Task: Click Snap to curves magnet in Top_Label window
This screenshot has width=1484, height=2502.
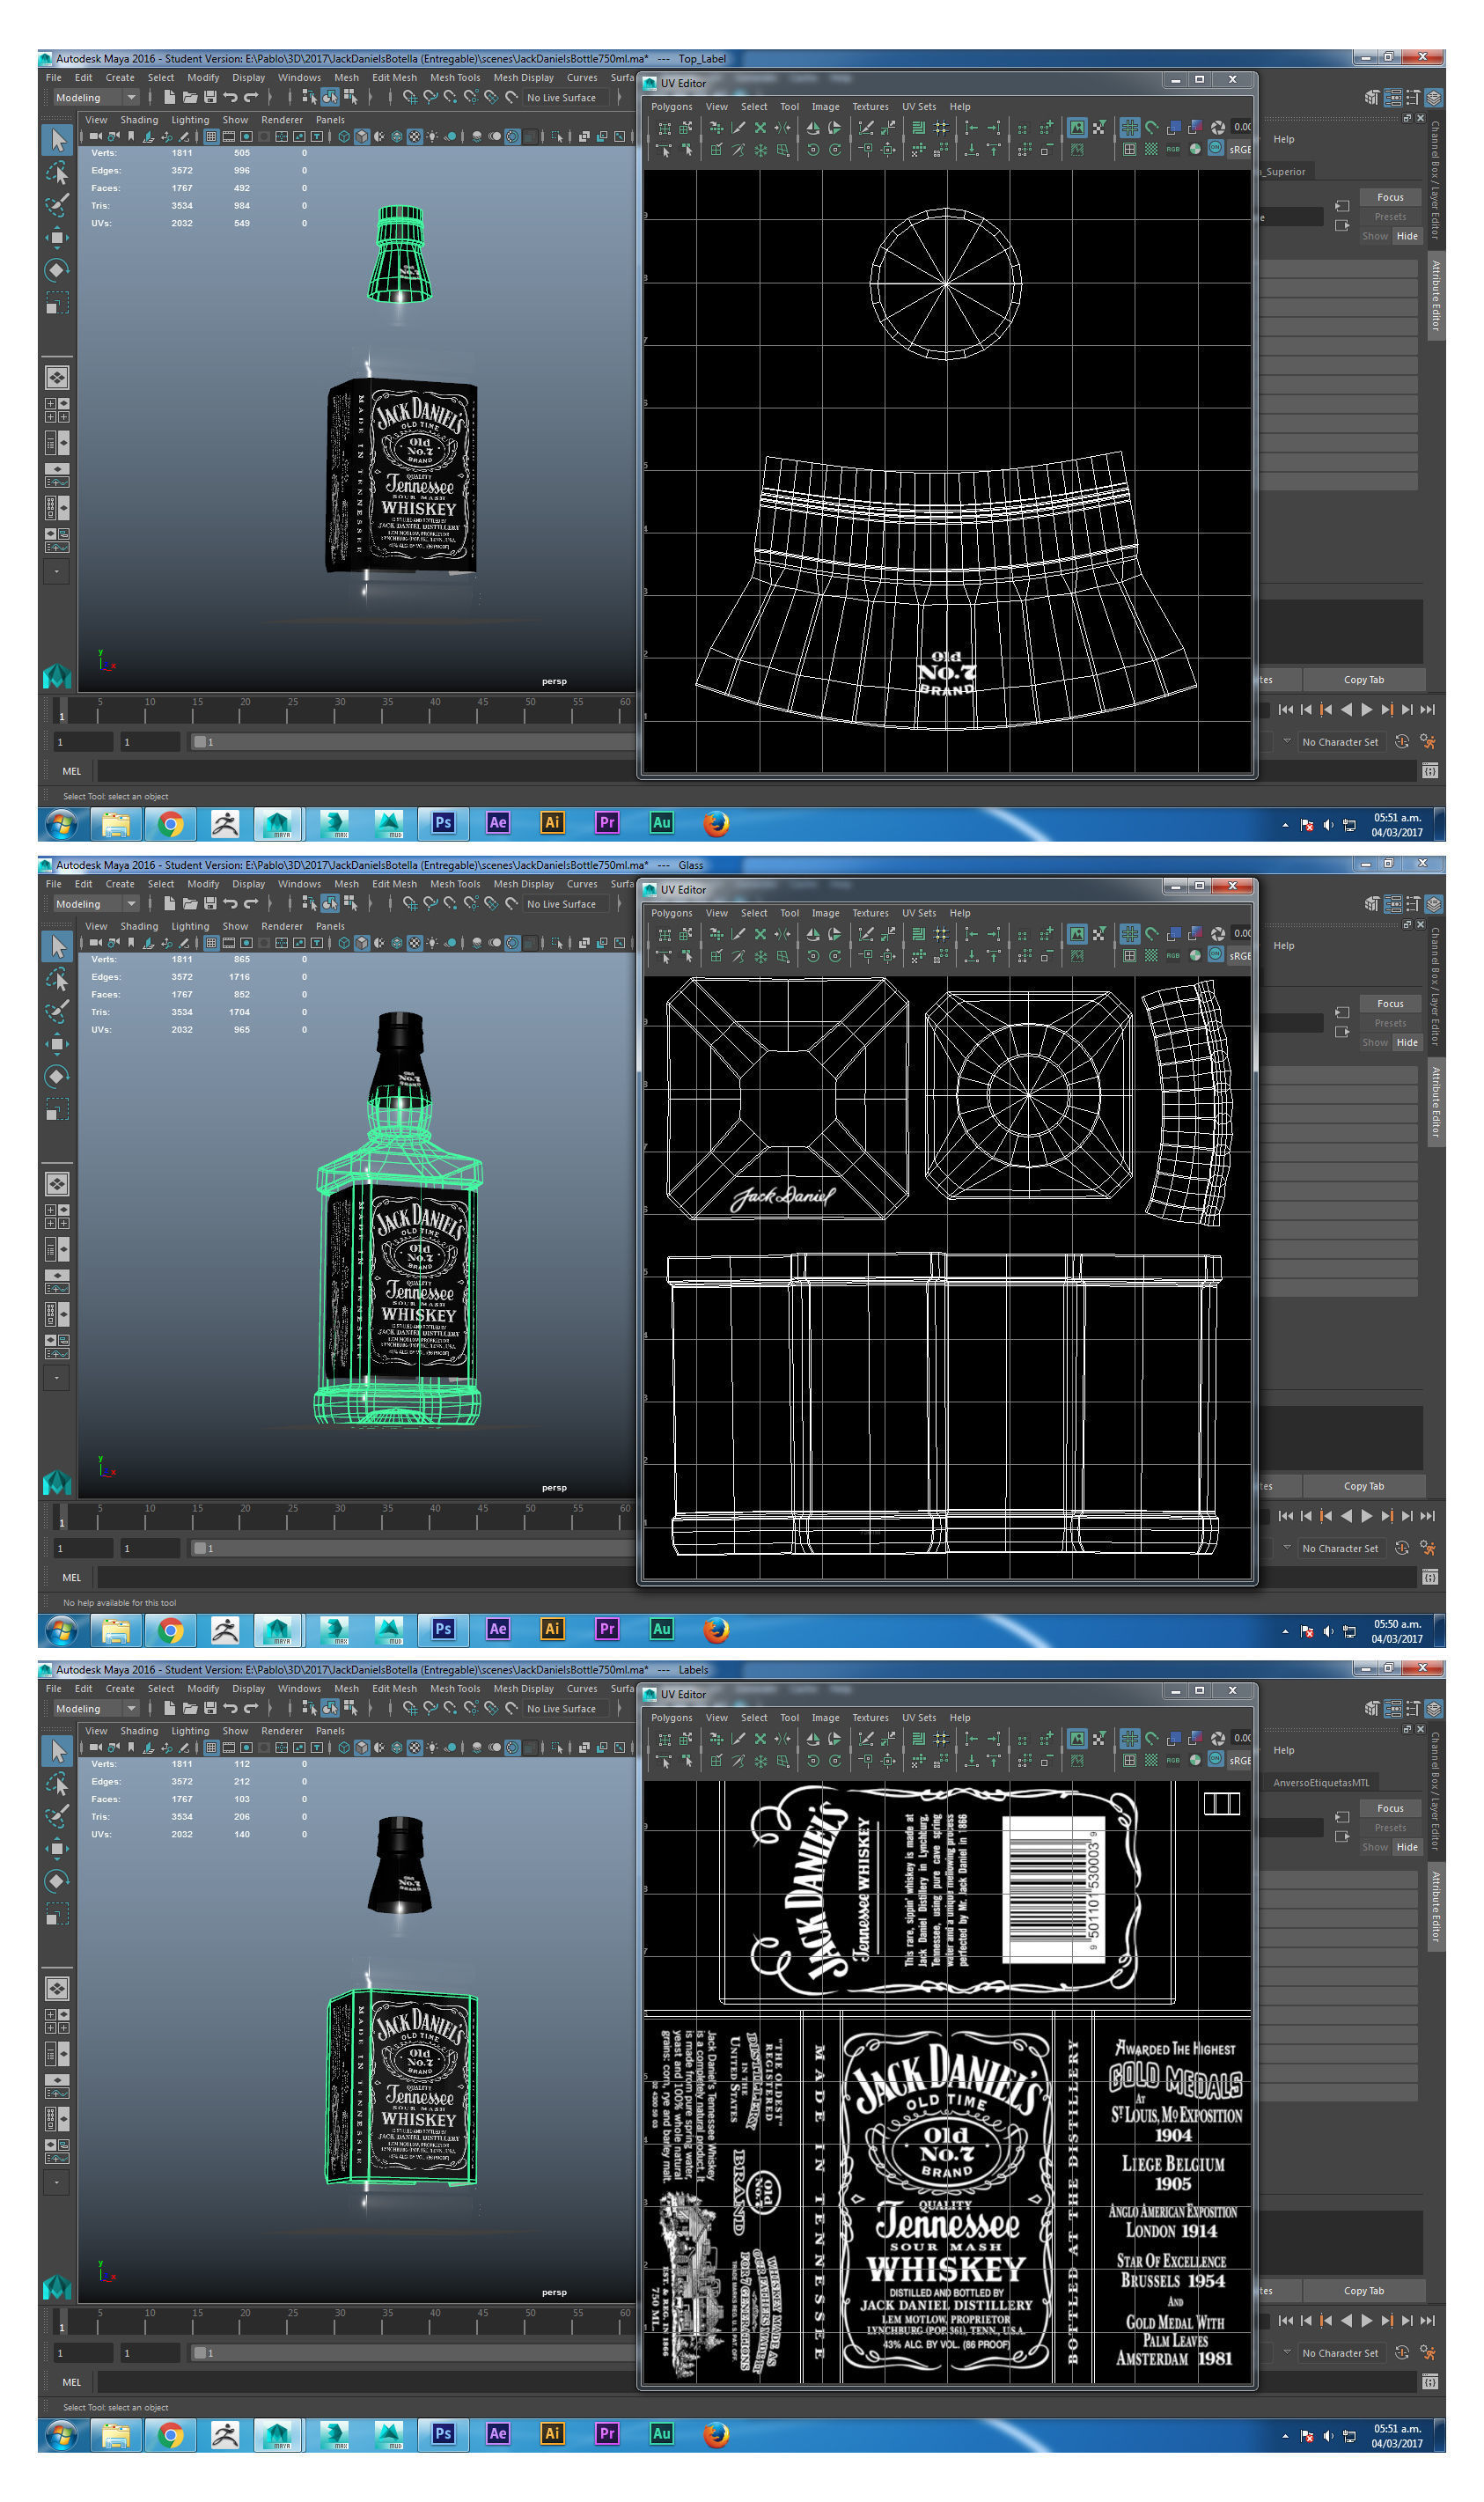Action: click(x=430, y=97)
